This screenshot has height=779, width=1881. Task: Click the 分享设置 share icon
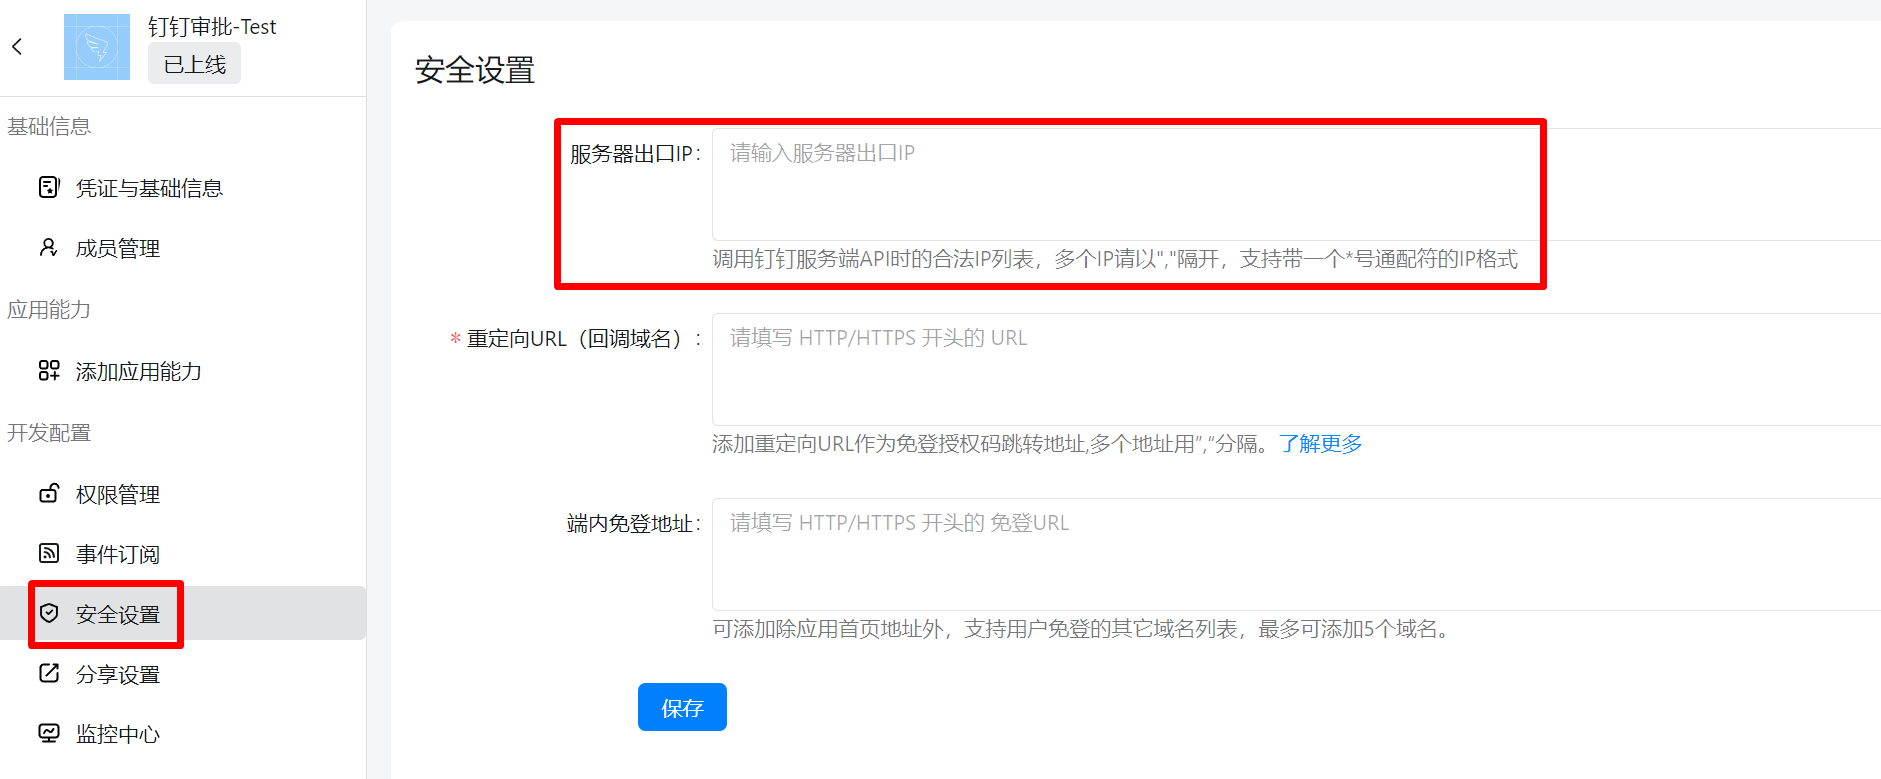(49, 673)
